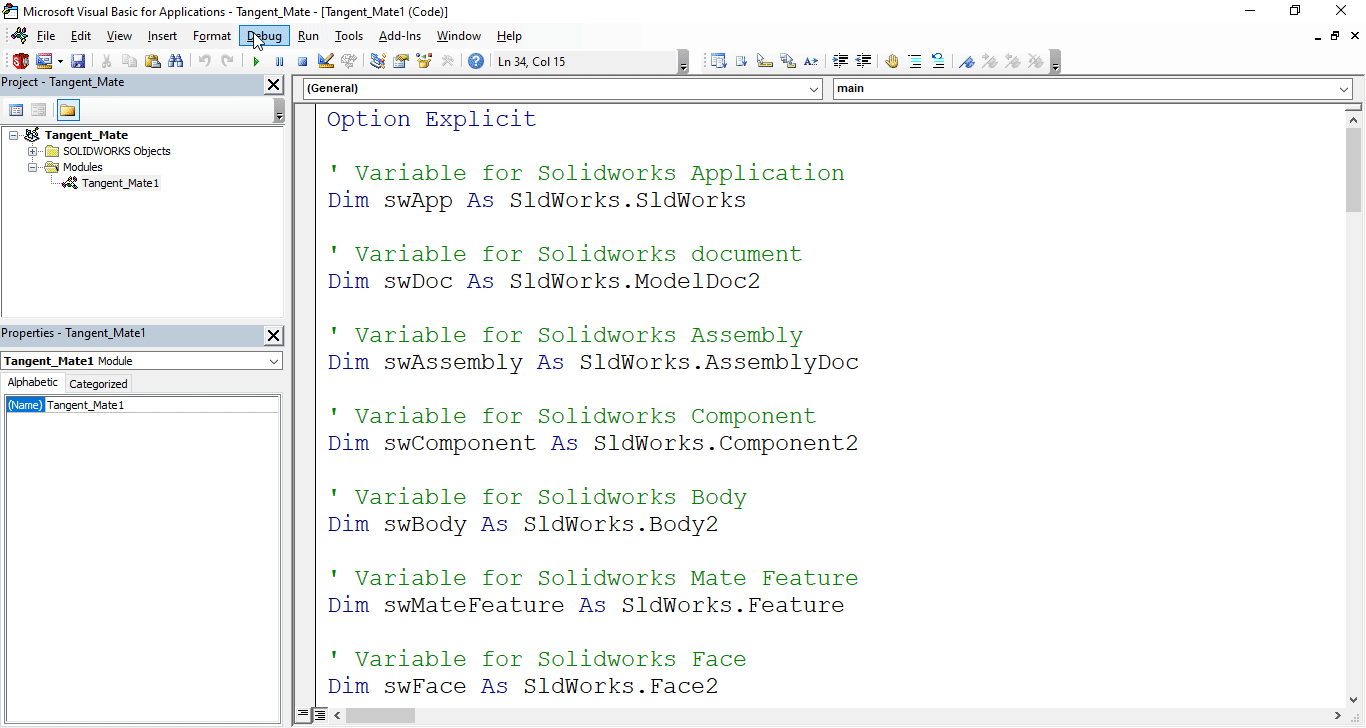
Task: Click the Insert UserForm toolbar icon
Action: pyautogui.click(x=44, y=61)
